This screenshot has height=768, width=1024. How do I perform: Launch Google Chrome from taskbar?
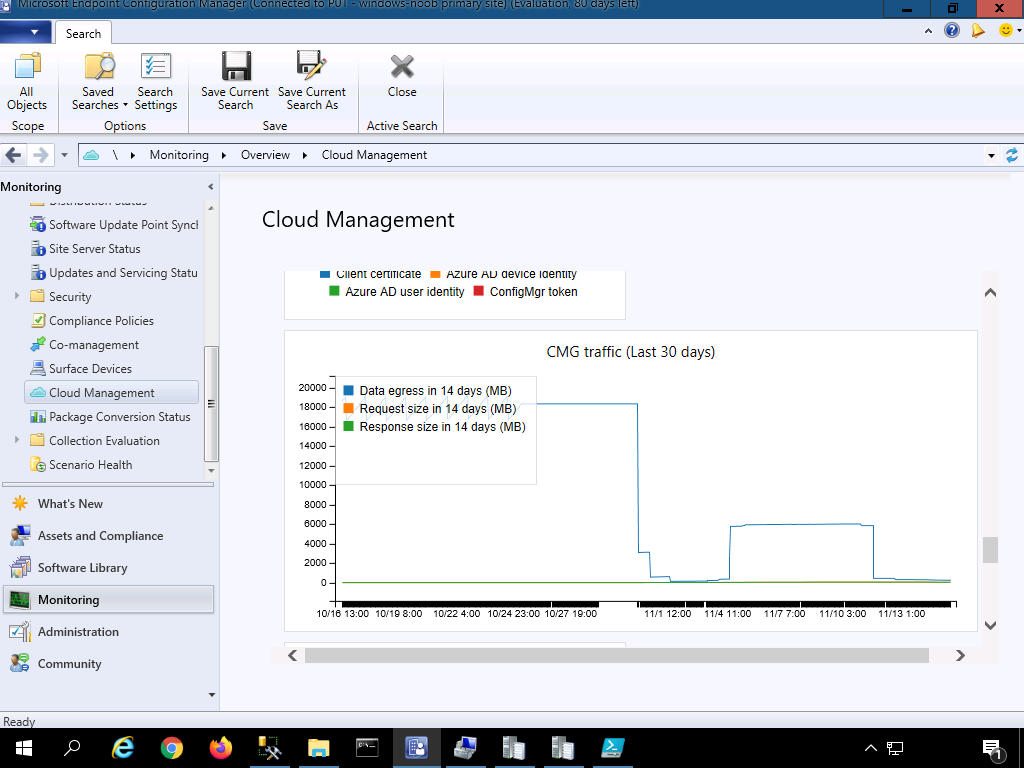pos(172,748)
